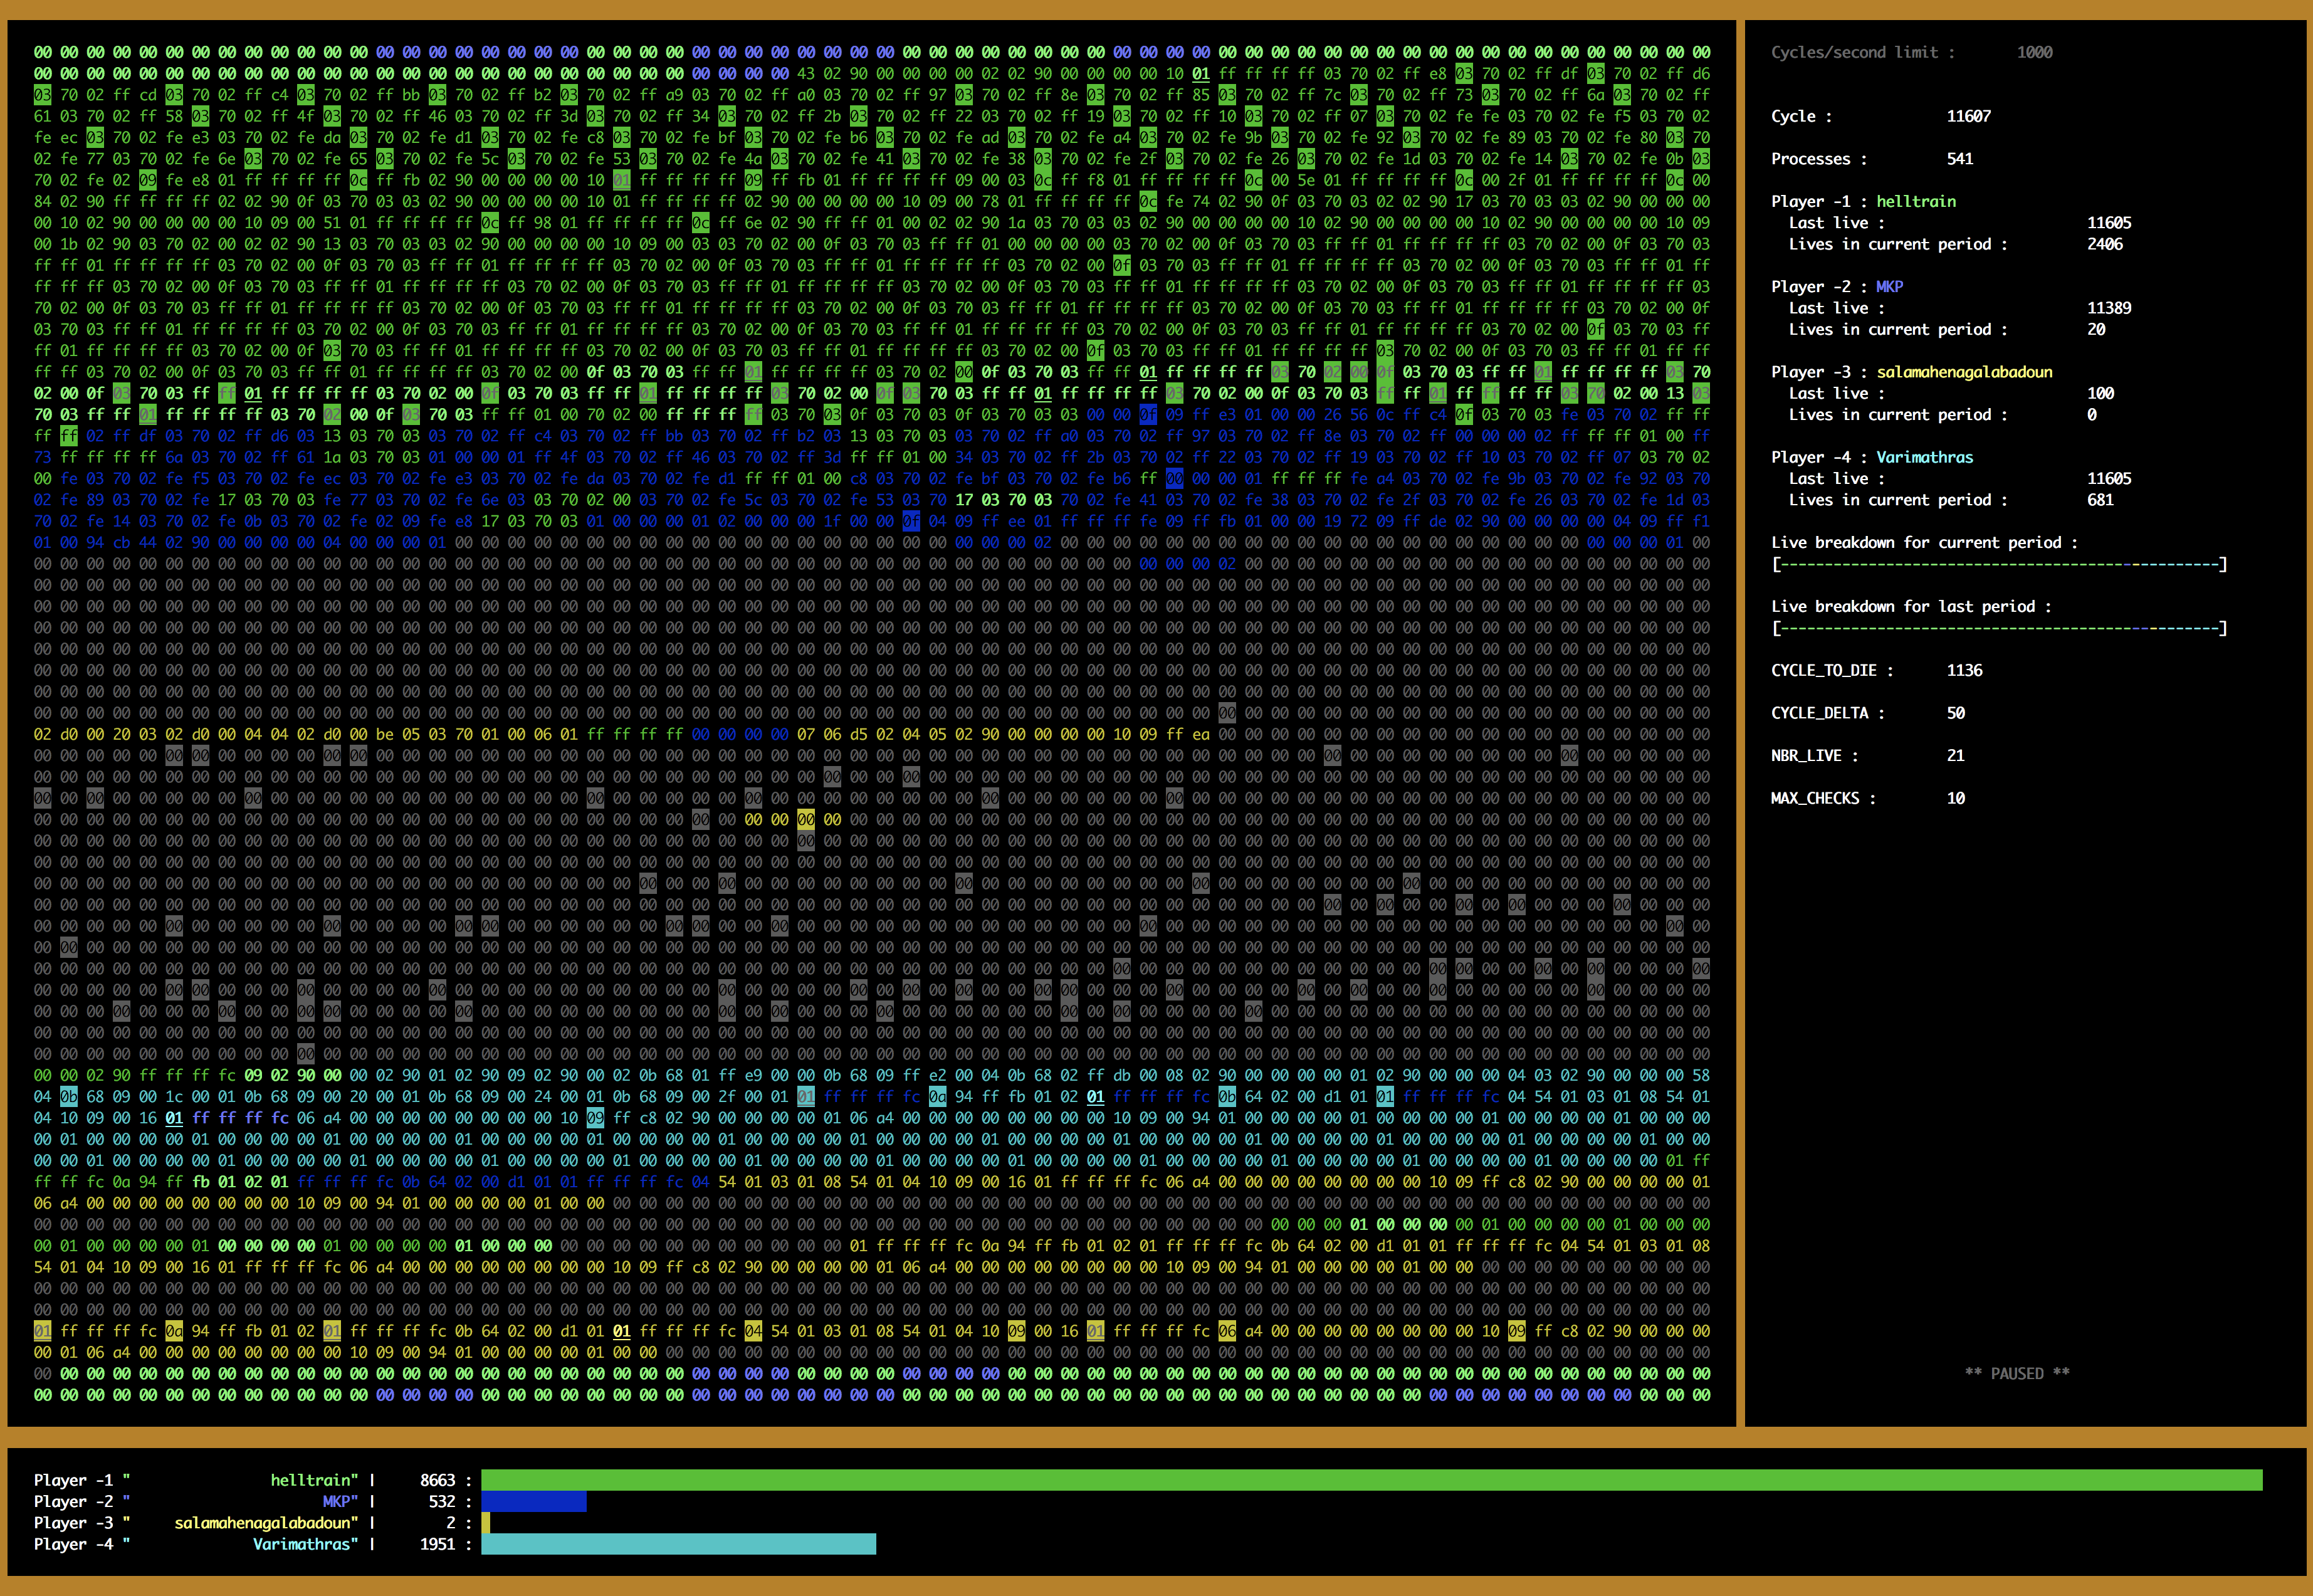Screen dimensions: 2313x1596
Task: Select MKP's score 532 in the bottom panel
Action: [x=442, y=1502]
